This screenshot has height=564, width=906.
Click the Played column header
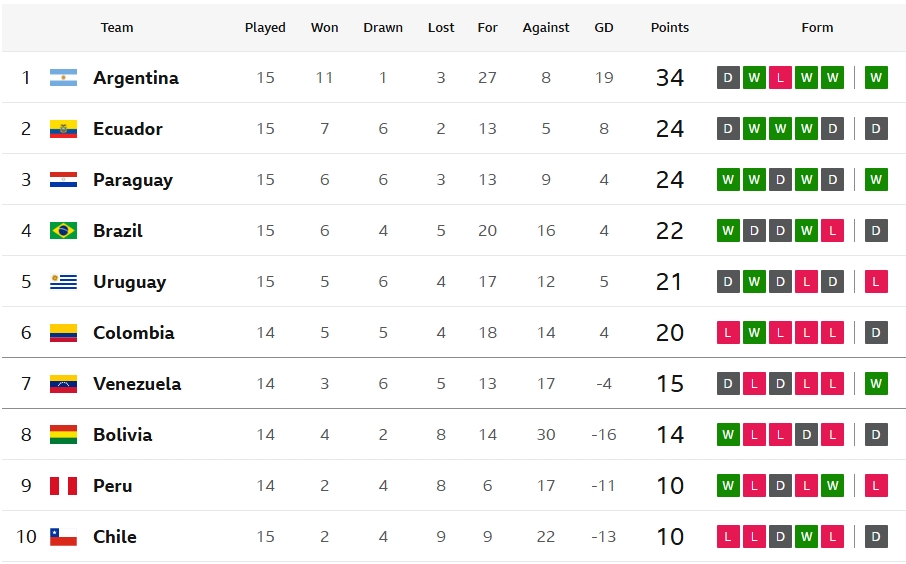[x=265, y=28]
